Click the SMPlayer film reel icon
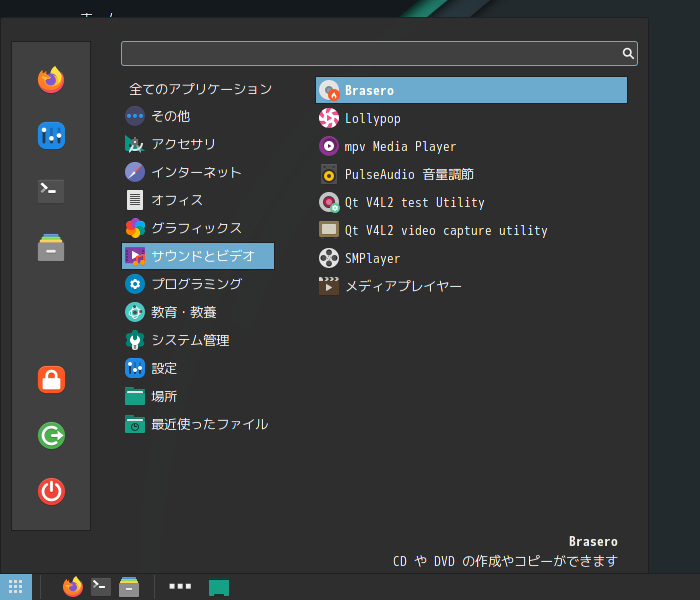 coord(329,258)
